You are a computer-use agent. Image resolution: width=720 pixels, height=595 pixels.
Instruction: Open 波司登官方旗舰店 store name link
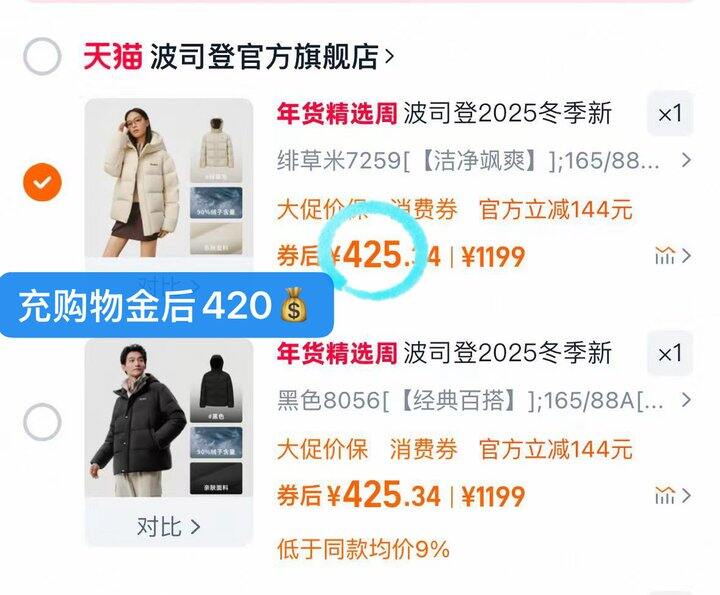[x=264, y=56]
